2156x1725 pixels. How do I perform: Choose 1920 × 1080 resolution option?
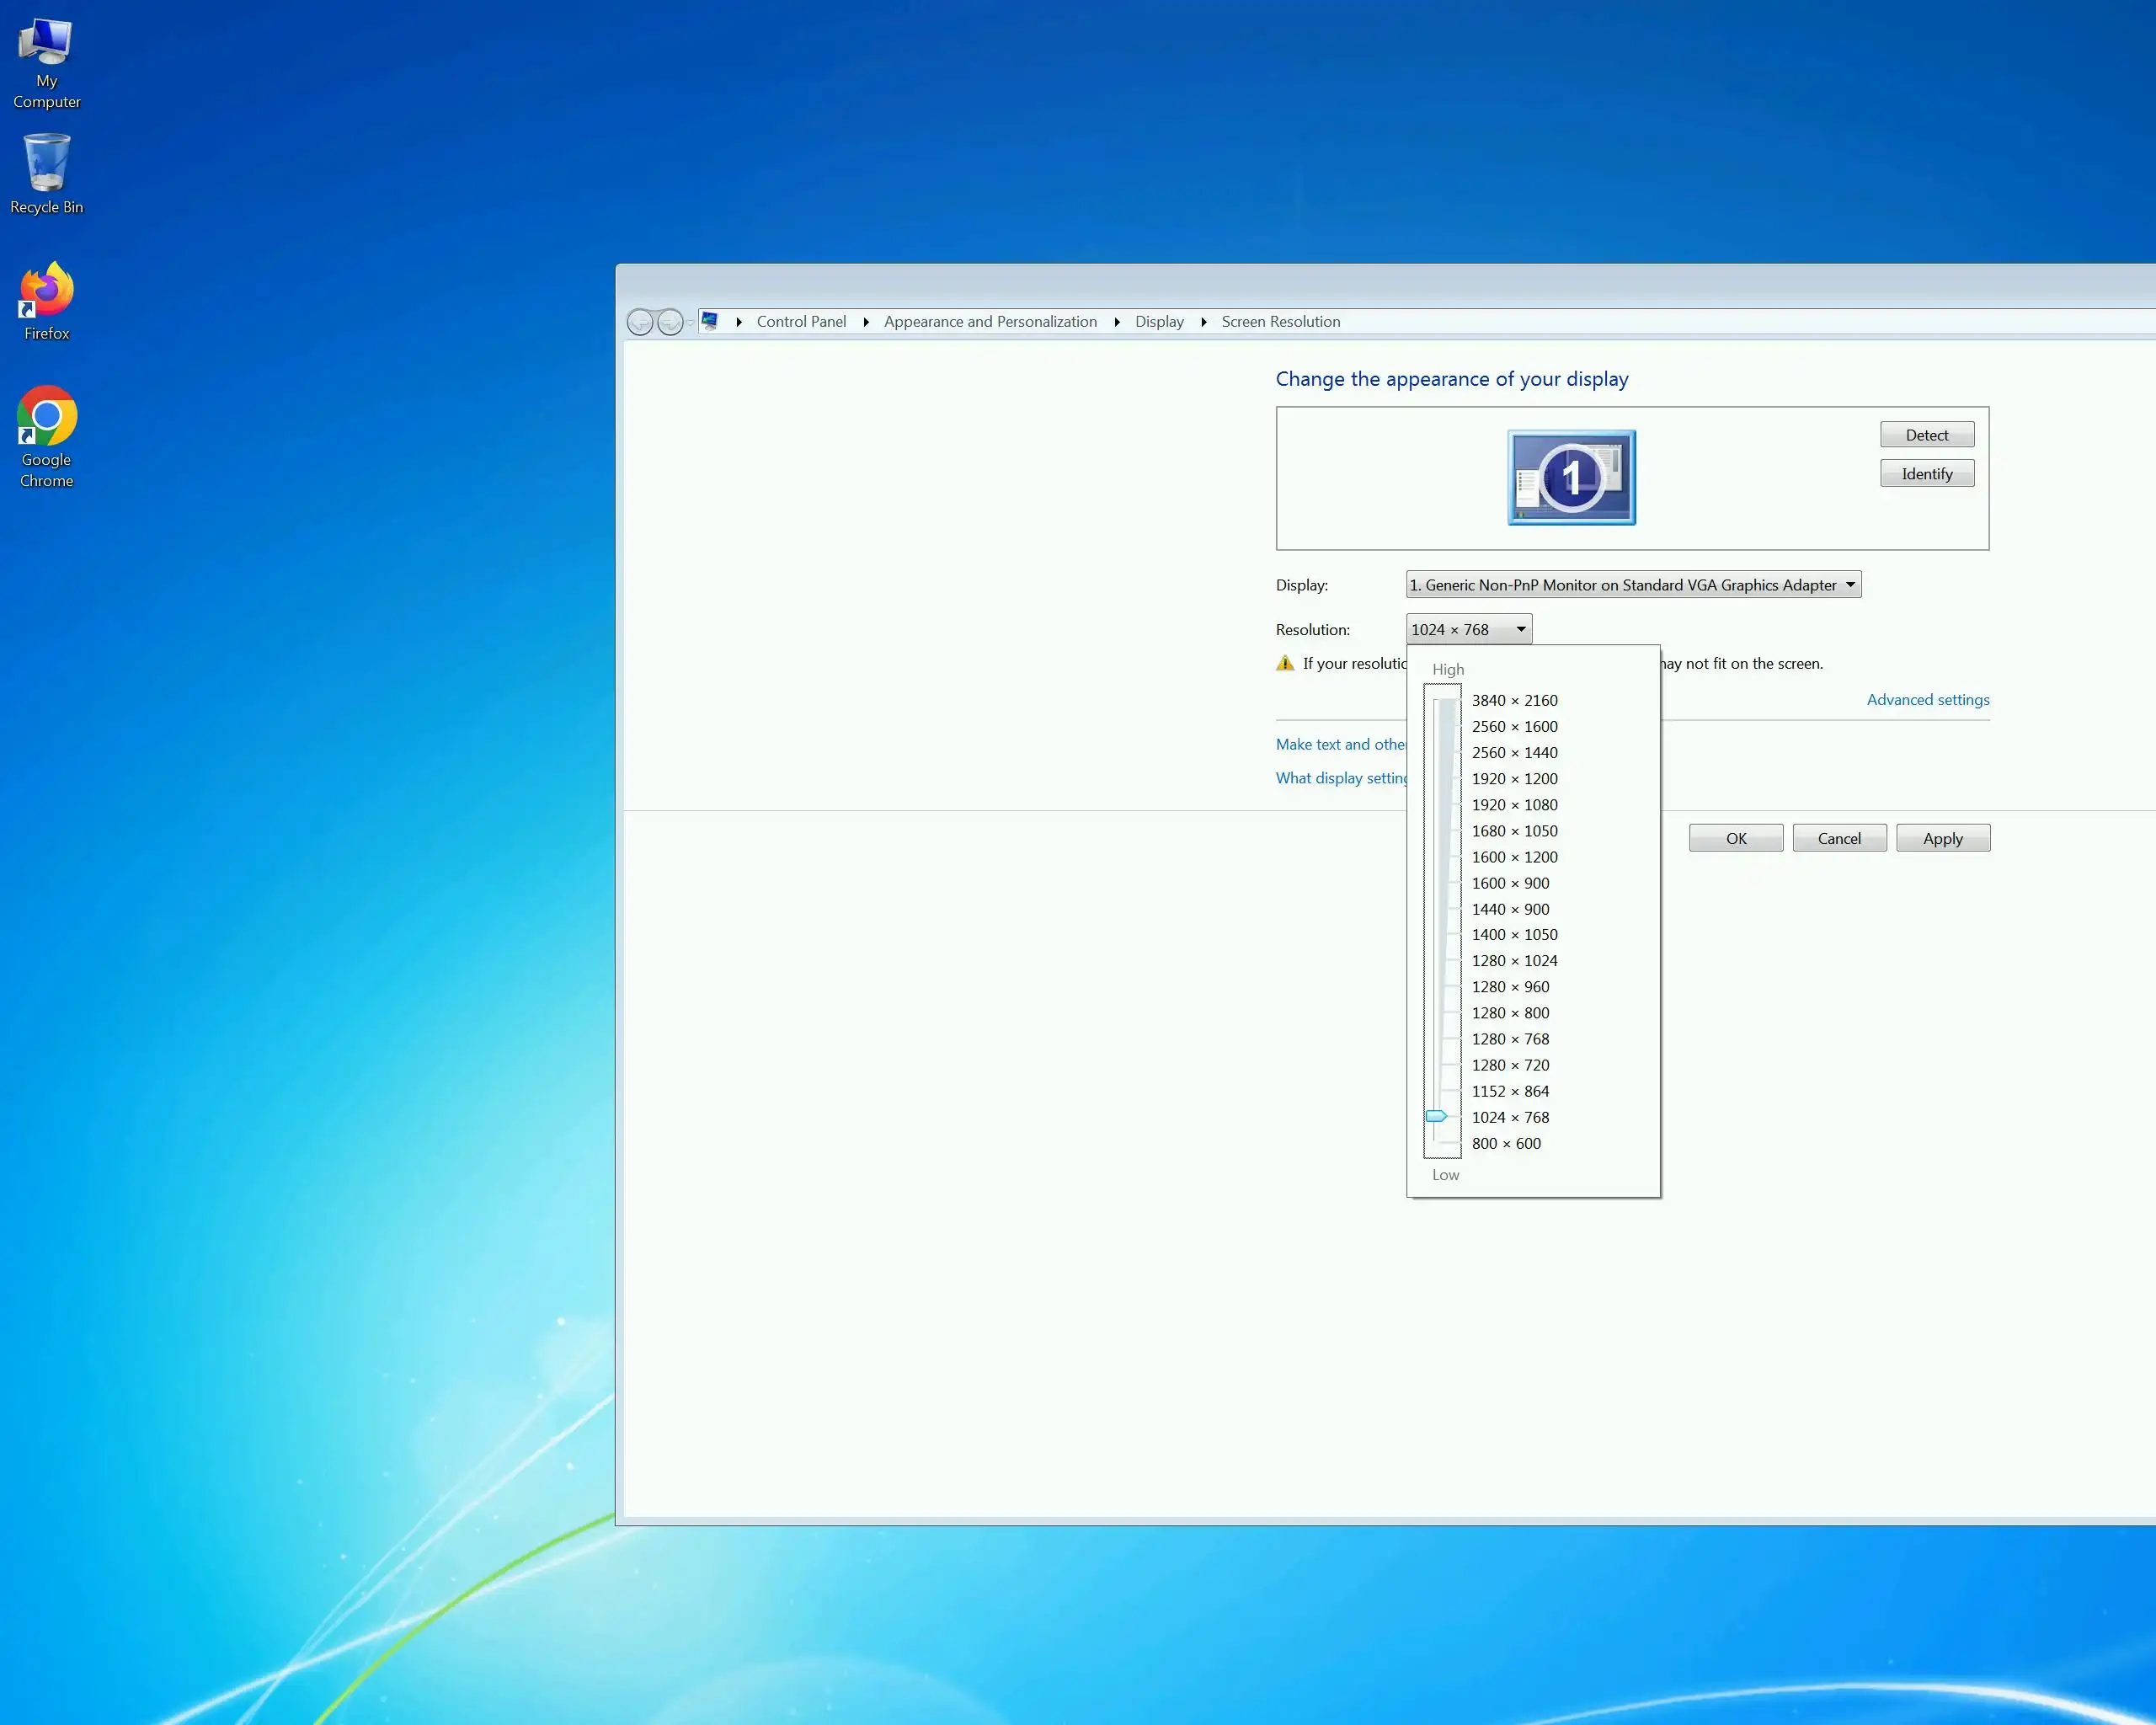1514,805
